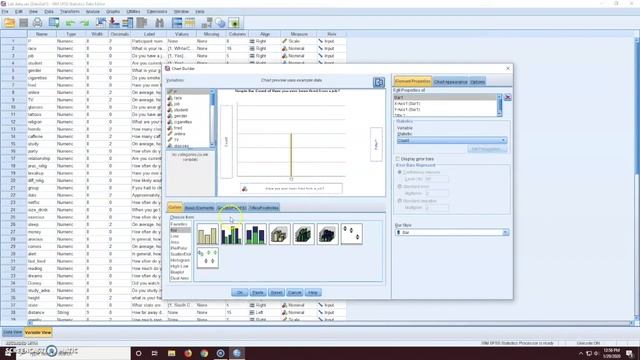Screen dimensions: 640x360
Task: Select the Standard error radio button
Action: tap(400, 187)
